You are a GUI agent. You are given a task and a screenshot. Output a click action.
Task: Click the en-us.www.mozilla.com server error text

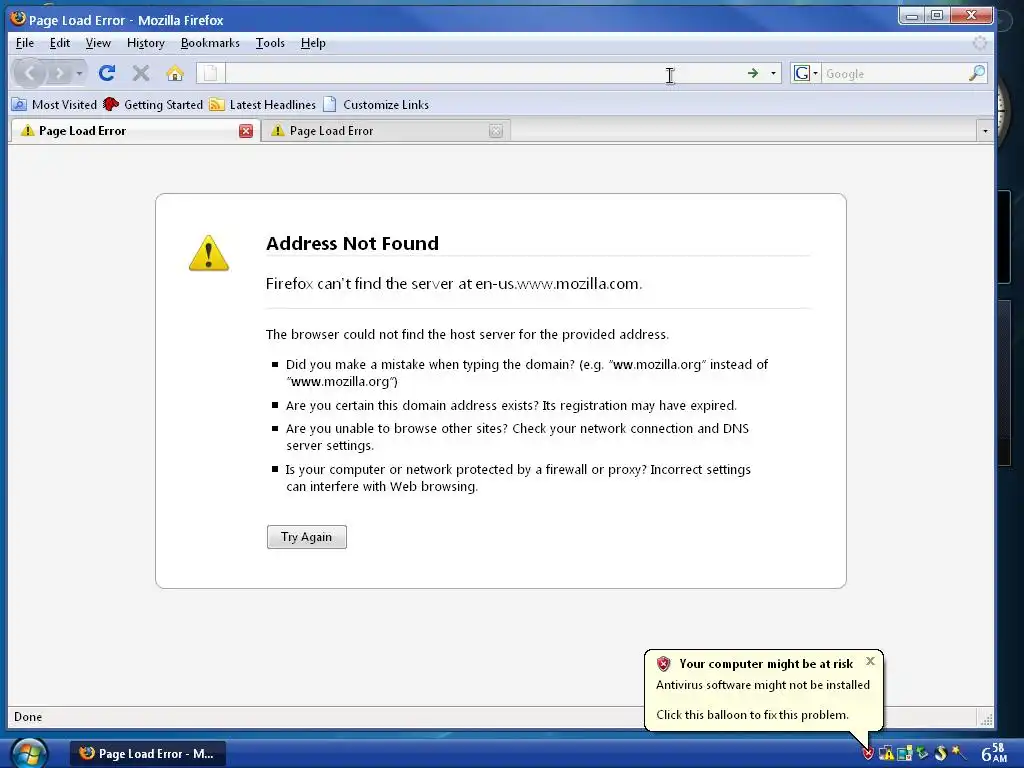pos(454,283)
